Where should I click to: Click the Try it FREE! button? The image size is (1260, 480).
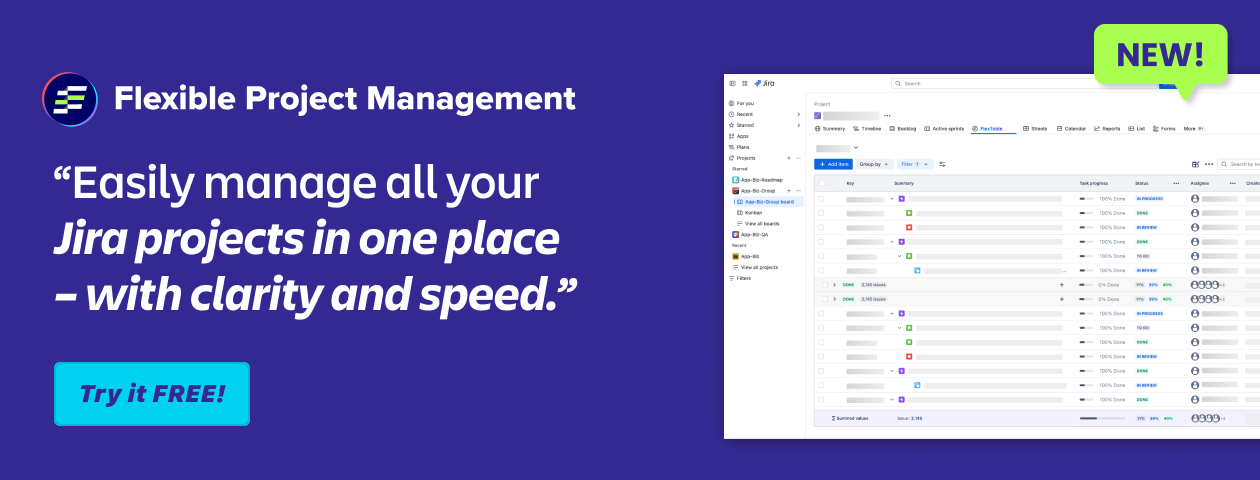coord(152,394)
